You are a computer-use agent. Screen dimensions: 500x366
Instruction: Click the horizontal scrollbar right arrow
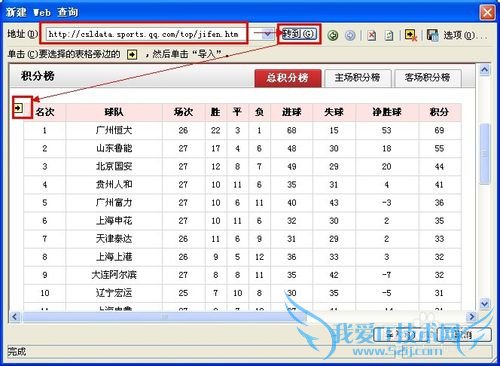[x=471, y=317]
